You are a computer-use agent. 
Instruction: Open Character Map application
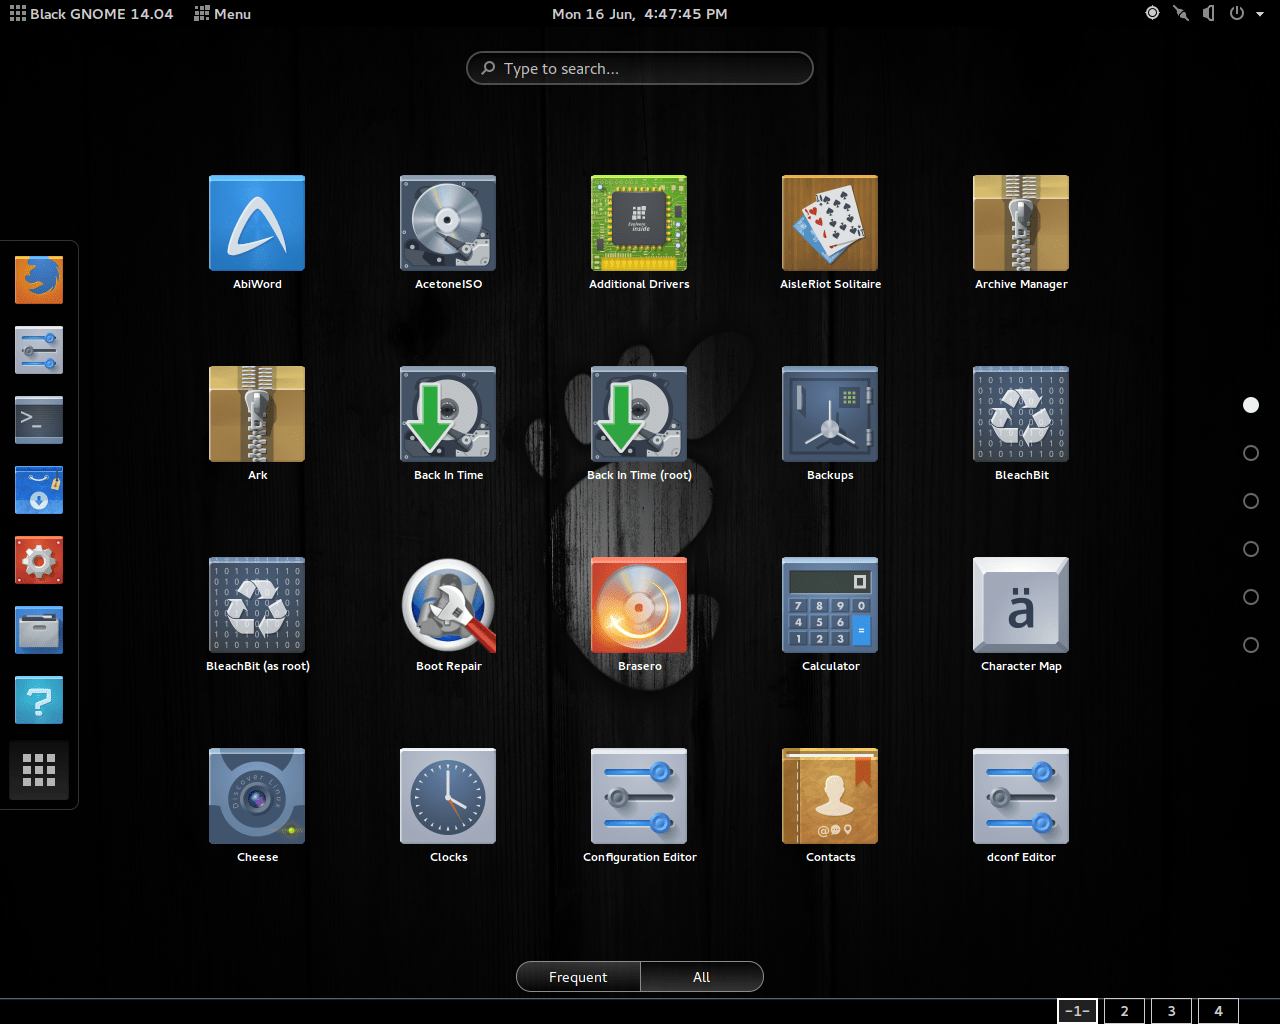point(1021,606)
